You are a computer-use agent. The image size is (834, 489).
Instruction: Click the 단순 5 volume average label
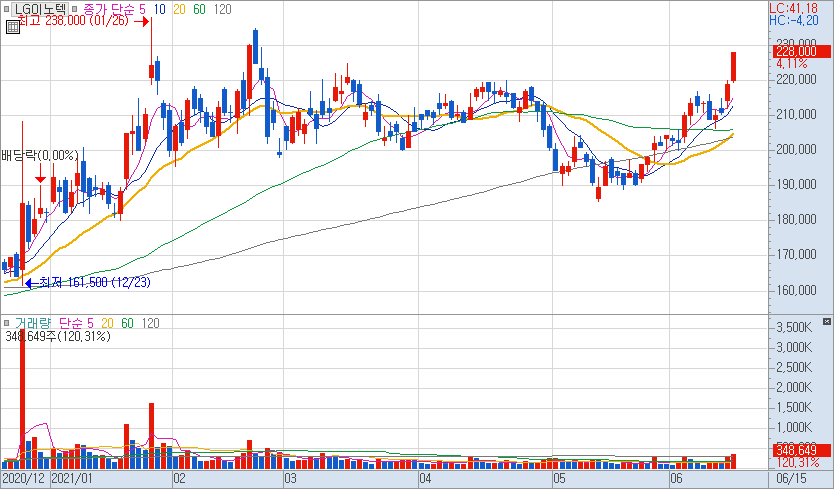(x=76, y=323)
